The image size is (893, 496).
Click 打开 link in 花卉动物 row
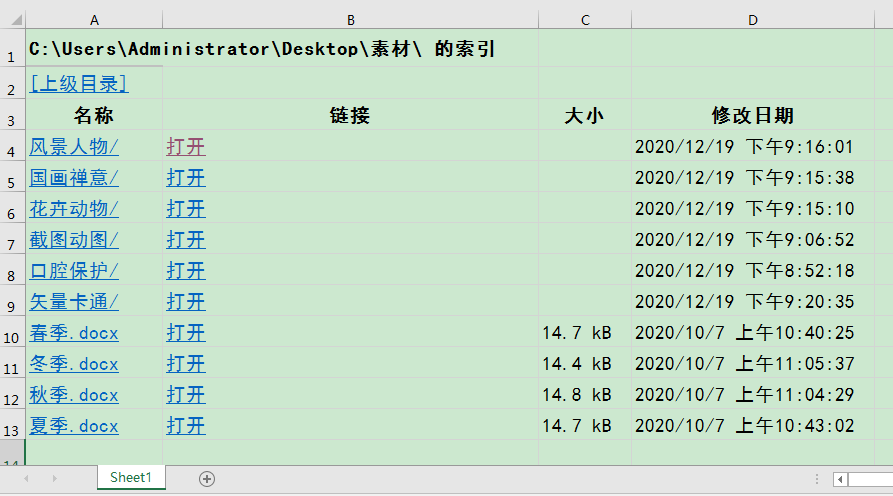186,208
